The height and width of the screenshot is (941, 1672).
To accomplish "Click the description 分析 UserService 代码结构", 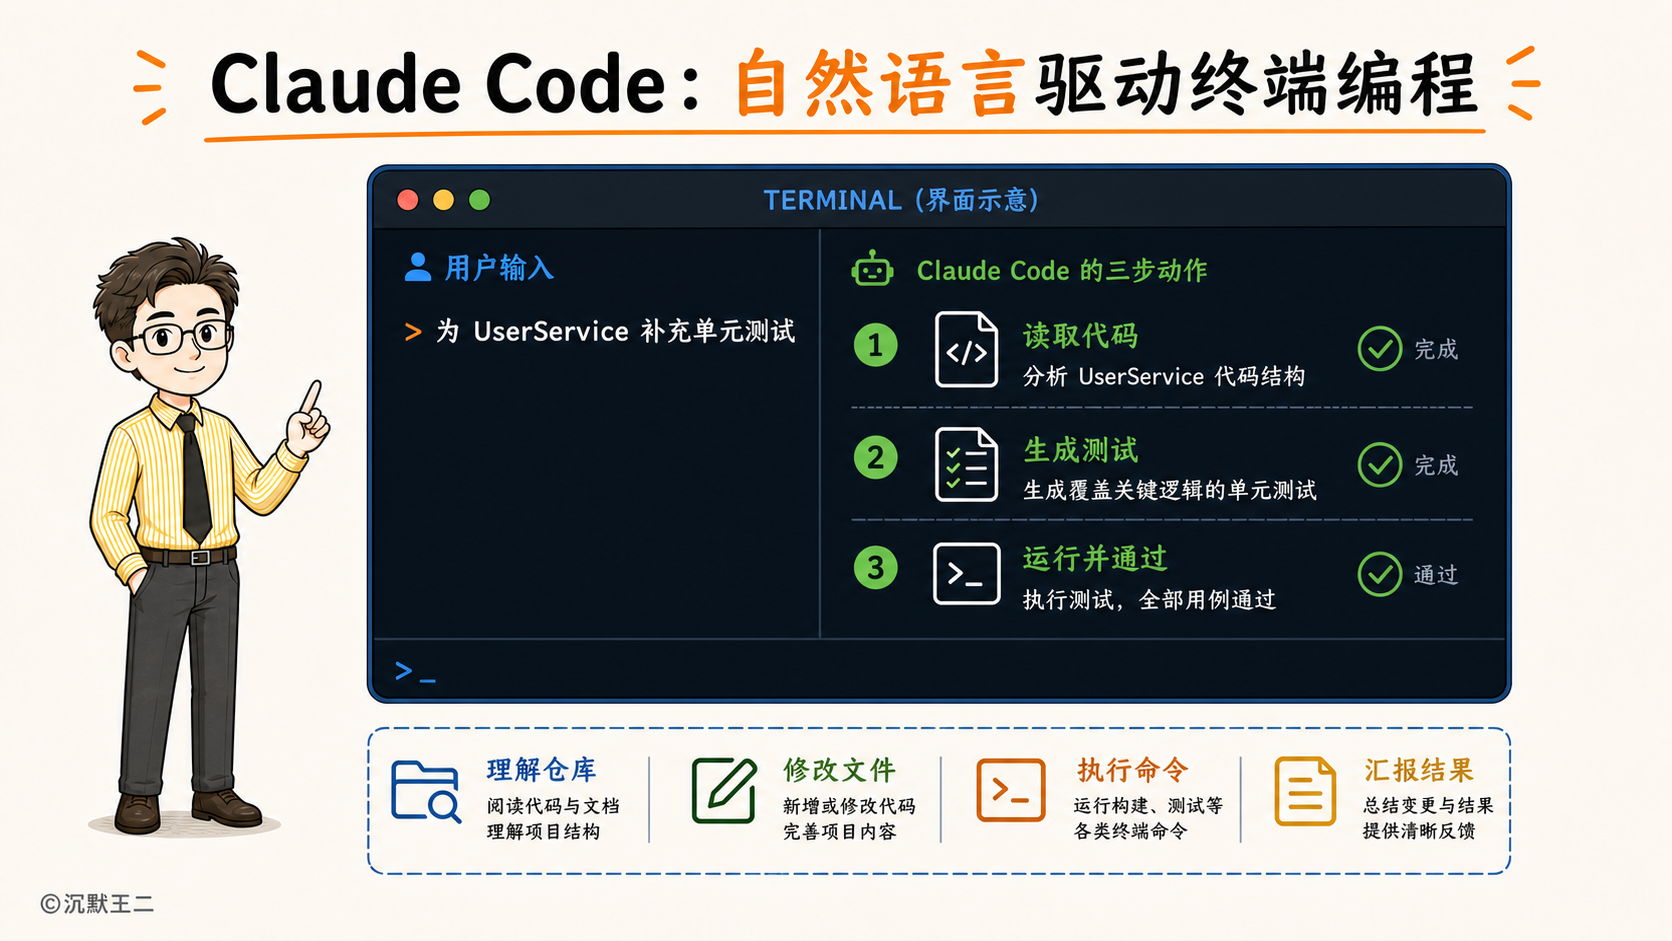I will coord(1164,377).
